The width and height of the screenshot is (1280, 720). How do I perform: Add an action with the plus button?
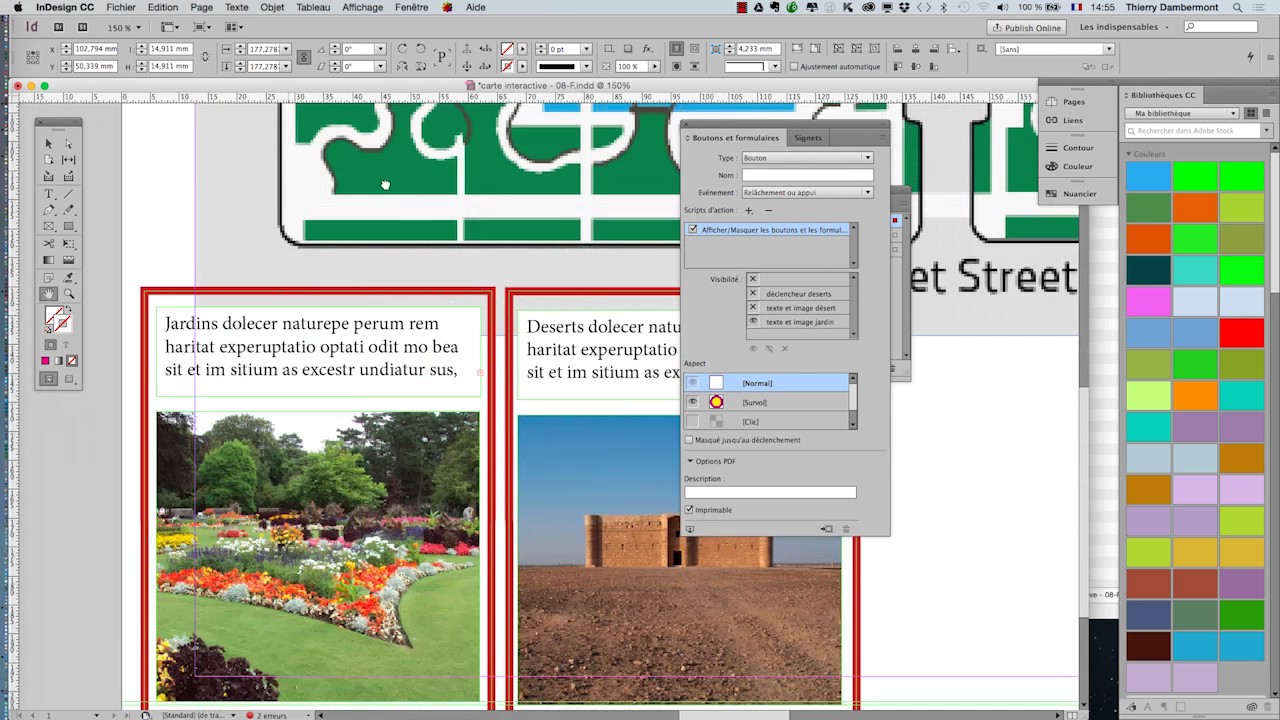tap(748, 210)
